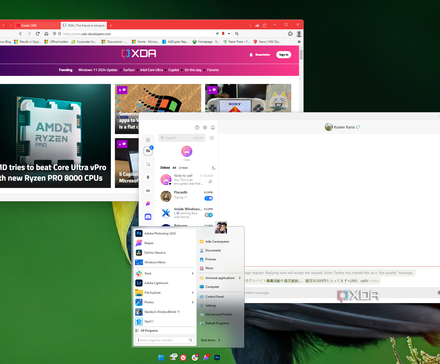Open Start11 from the Start menu

(x=164, y=322)
